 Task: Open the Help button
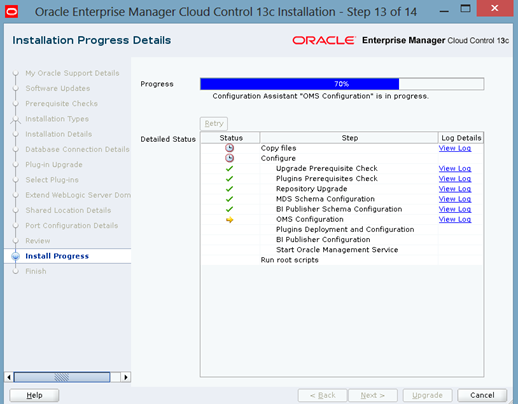click(x=34, y=395)
